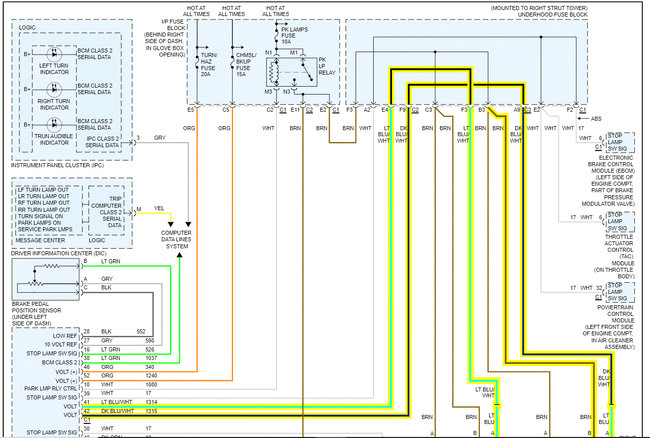Click connector terminal label E5

pos(191,110)
